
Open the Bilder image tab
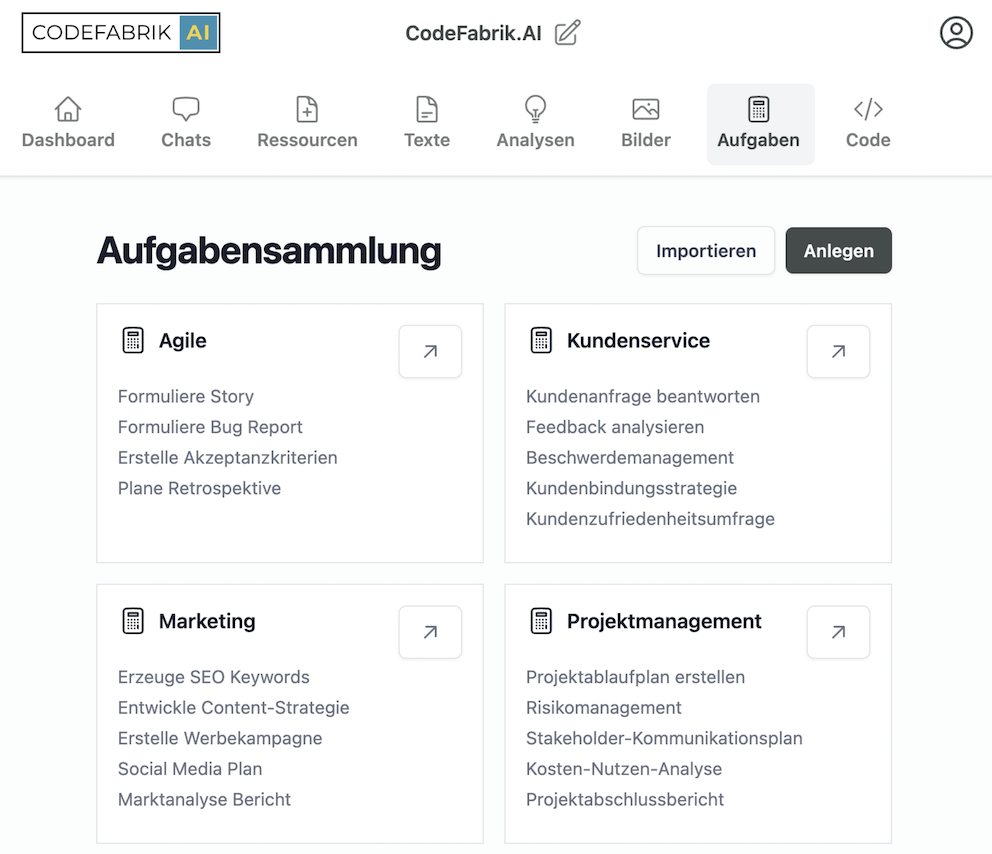tap(645, 124)
